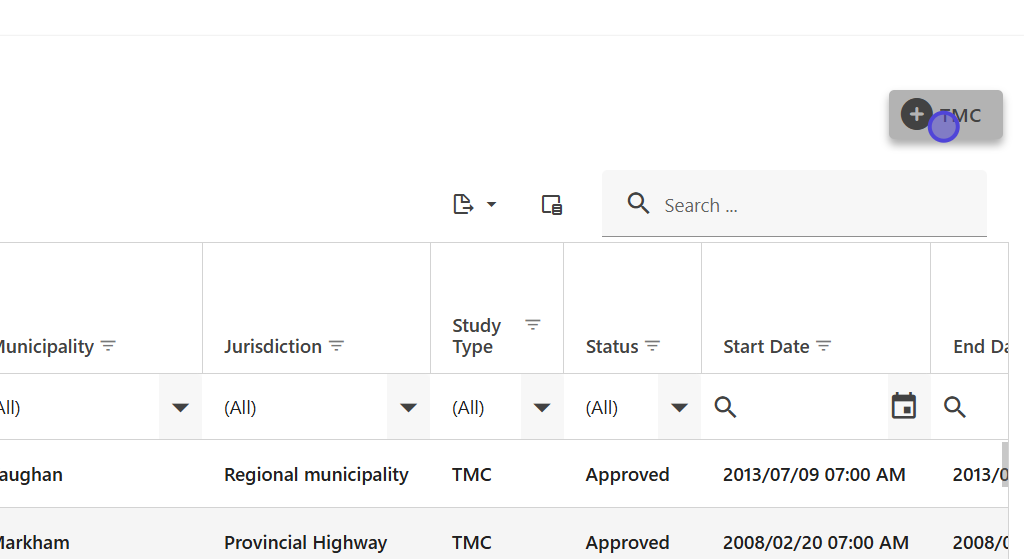The height and width of the screenshot is (559, 1024).
Task: Expand the Status filter dropdown arrow
Action: [x=679, y=407]
